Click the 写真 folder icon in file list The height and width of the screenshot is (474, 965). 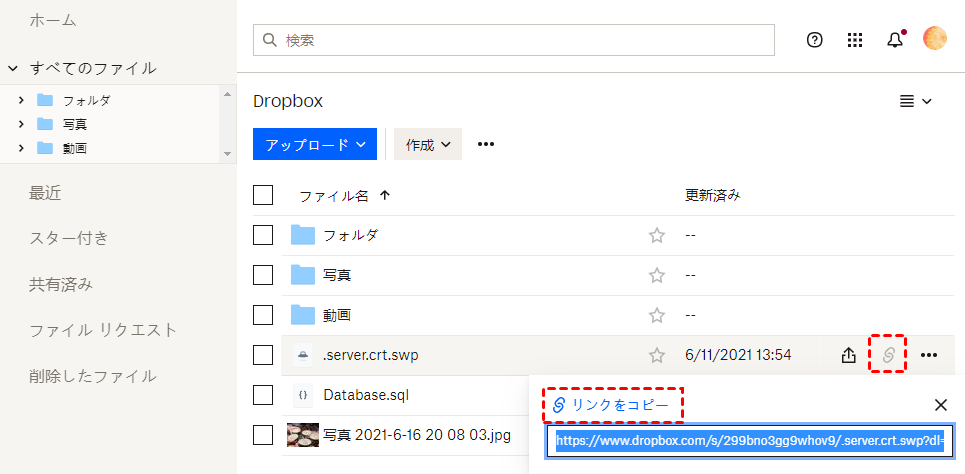point(303,275)
